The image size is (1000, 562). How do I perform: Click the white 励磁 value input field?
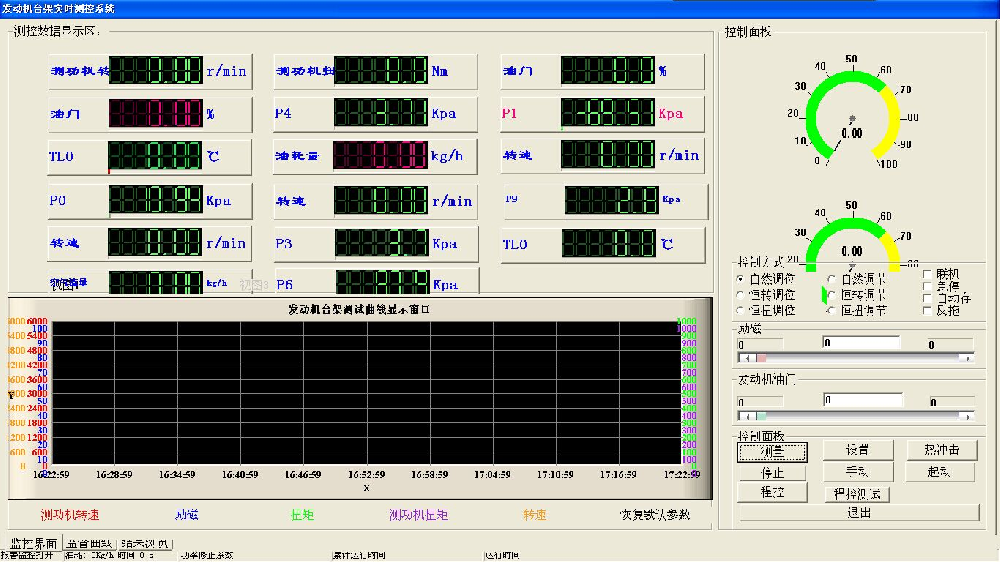click(861, 343)
